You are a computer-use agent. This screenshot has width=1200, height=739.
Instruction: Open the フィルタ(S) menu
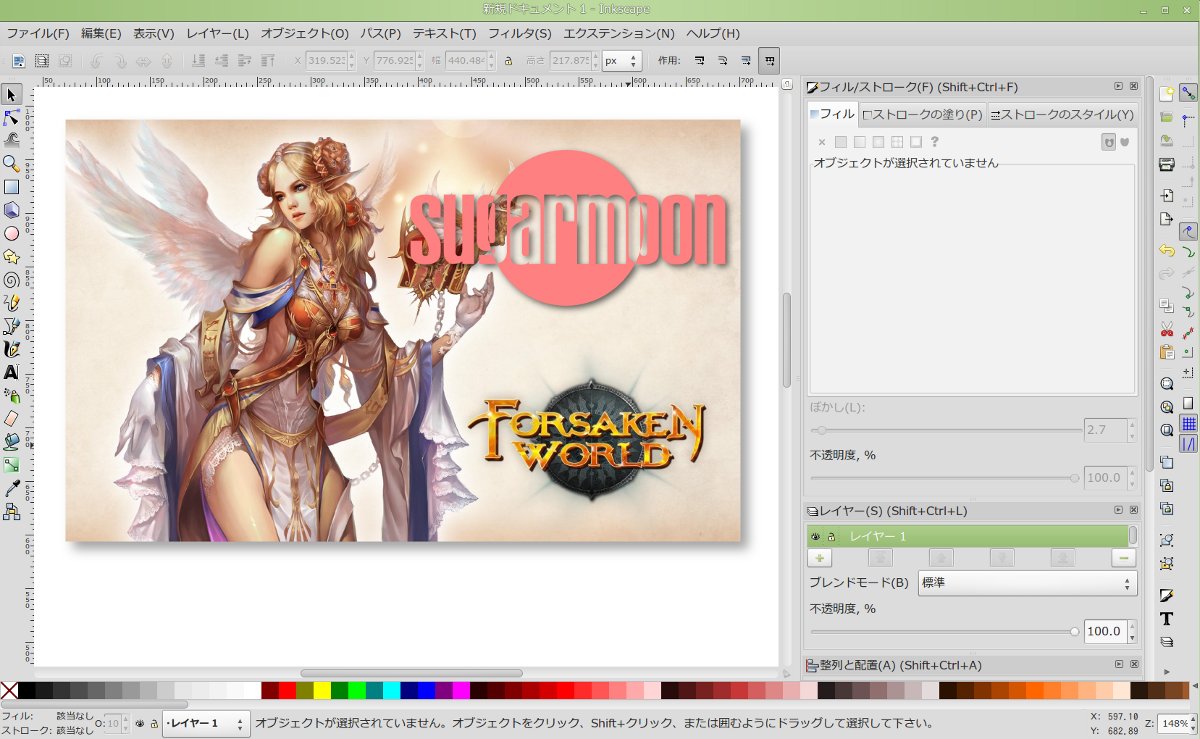(520, 33)
